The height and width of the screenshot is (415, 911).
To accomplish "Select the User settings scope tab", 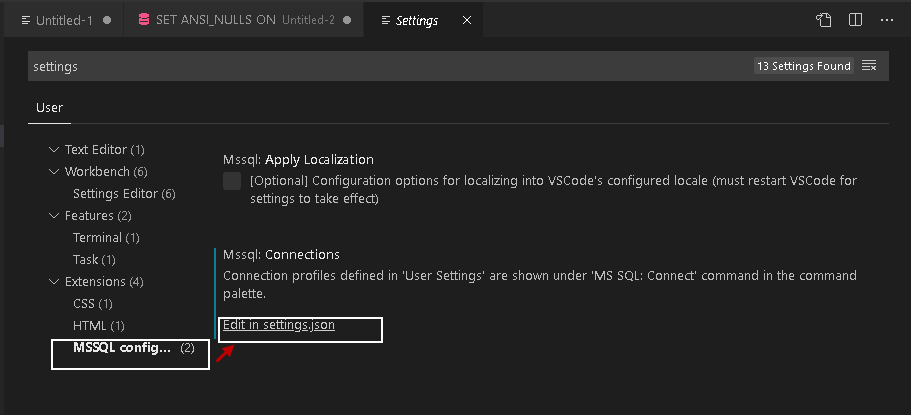I will point(49,108).
